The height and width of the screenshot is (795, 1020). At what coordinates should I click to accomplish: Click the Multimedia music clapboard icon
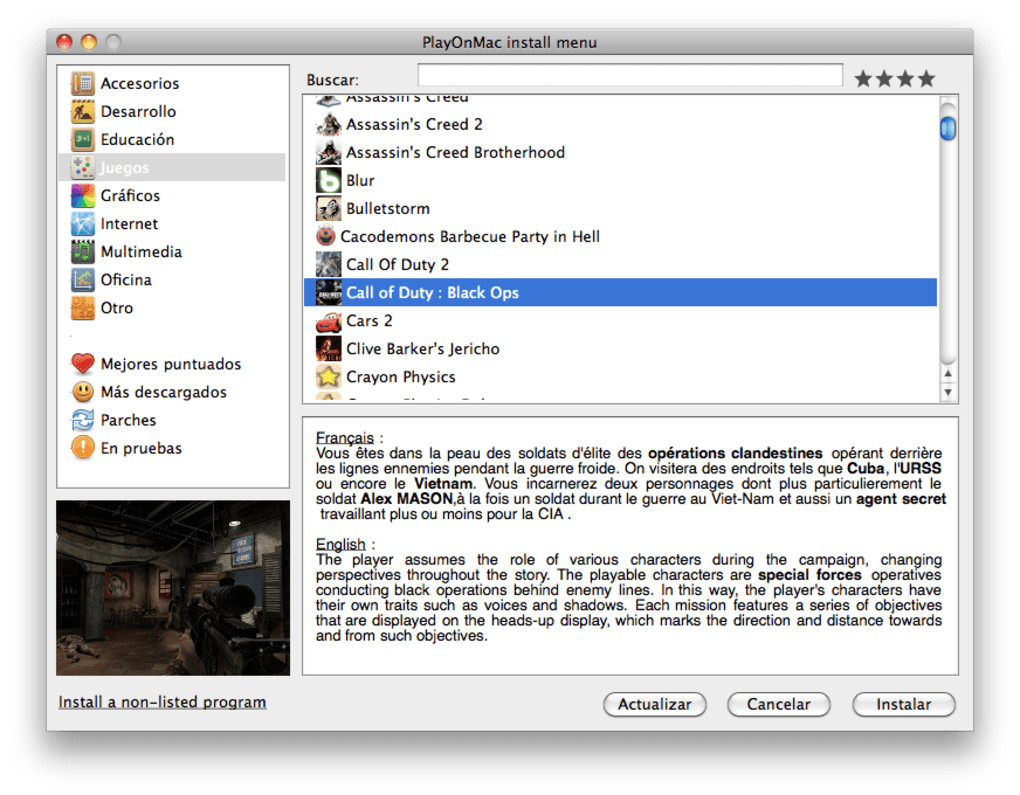coord(83,251)
